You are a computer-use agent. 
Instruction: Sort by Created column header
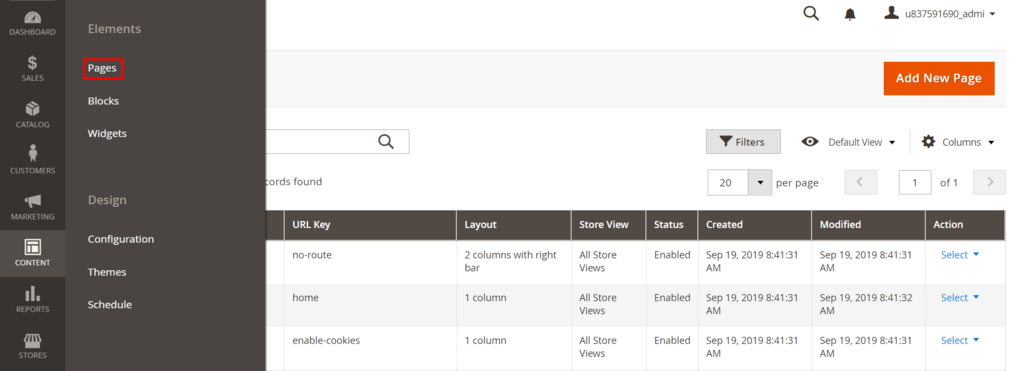coord(754,225)
